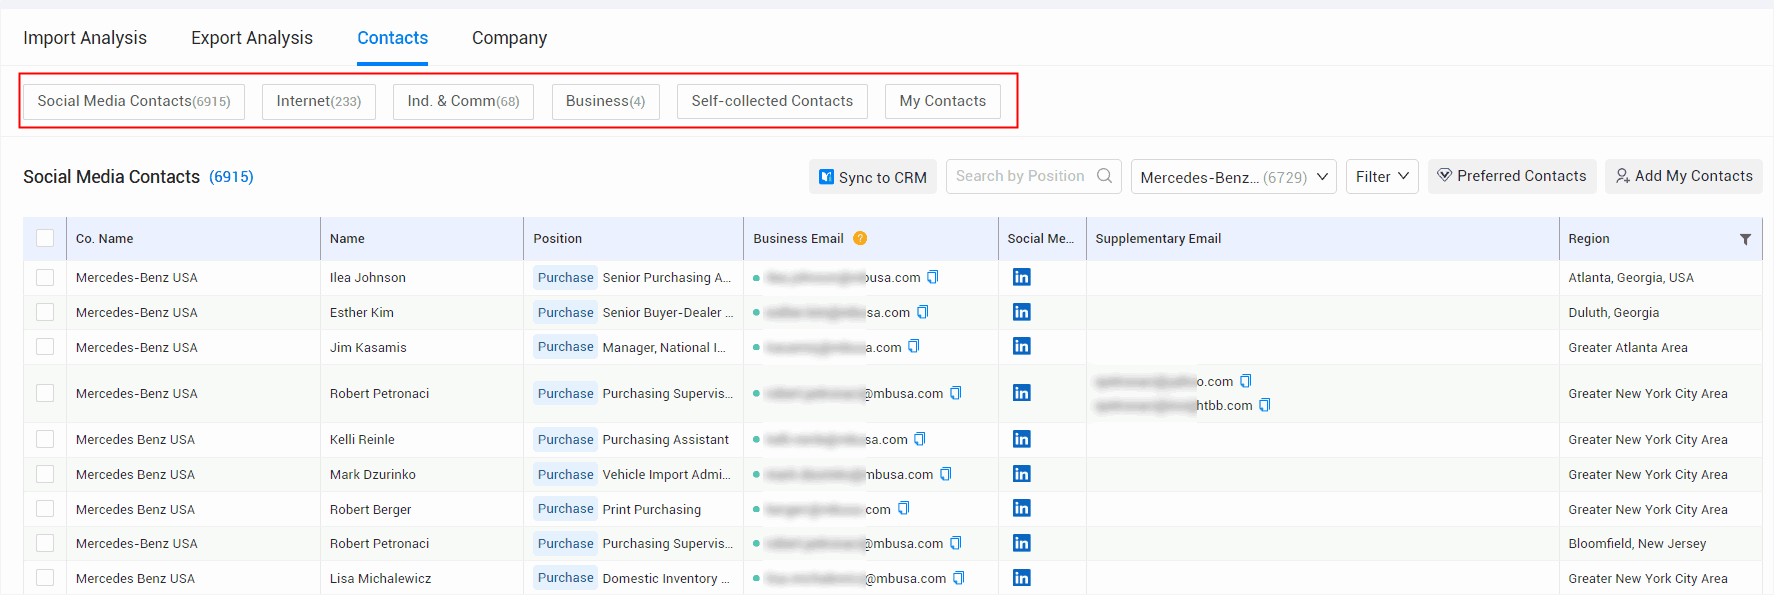Open My Contacts sub-tab
1774x595 pixels.
(942, 101)
